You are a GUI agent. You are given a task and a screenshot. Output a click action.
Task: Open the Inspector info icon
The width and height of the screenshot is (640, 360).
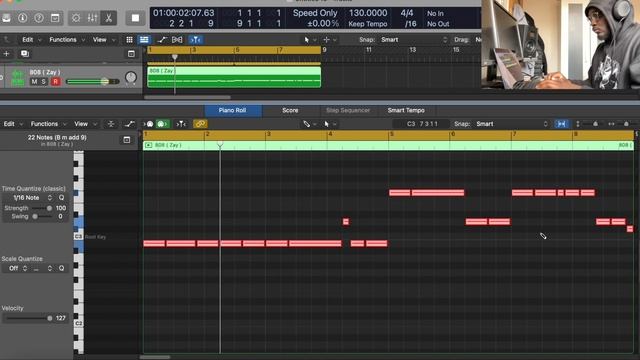(22, 18)
